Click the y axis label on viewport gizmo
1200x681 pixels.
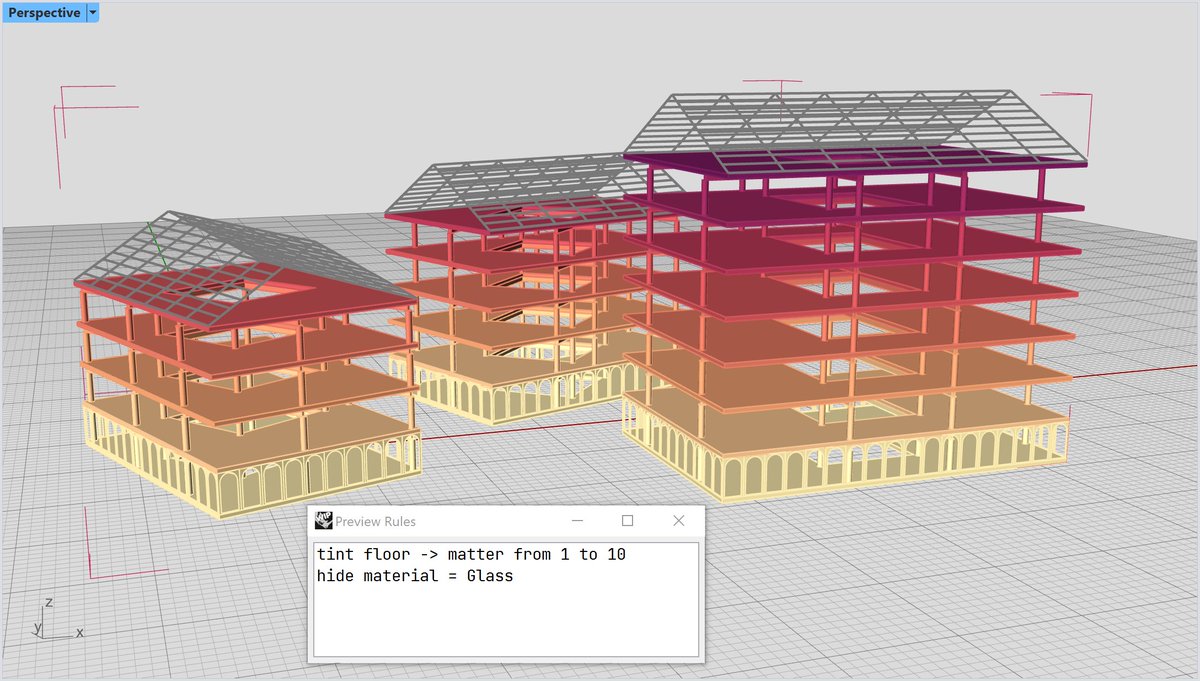pos(39,628)
